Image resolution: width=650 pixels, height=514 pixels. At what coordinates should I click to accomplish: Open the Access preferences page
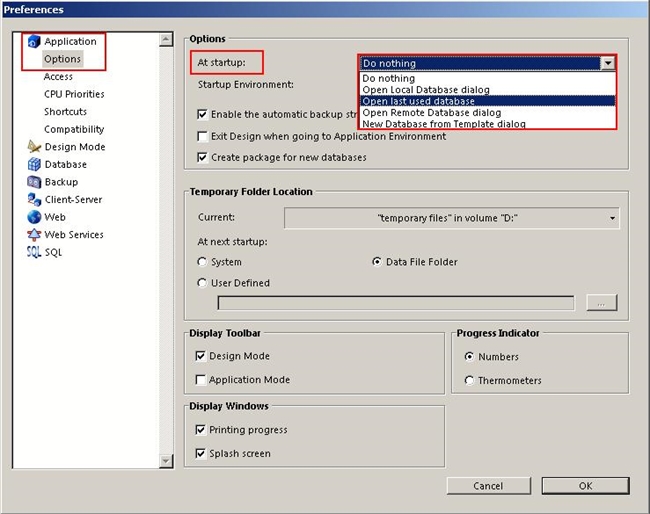(58, 77)
